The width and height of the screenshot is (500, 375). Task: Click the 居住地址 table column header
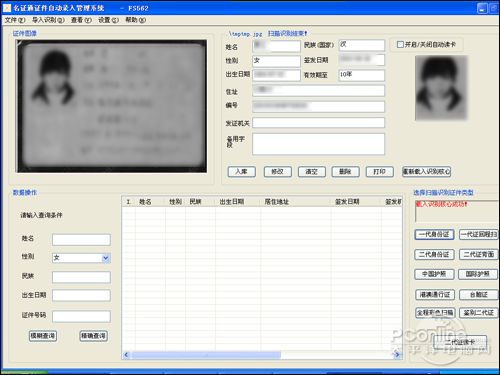(296, 202)
